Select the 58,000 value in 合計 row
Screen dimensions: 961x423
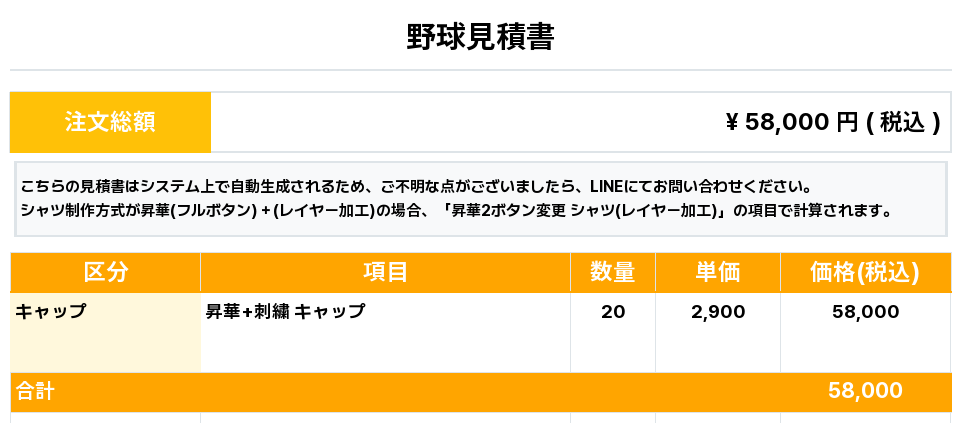click(865, 391)
